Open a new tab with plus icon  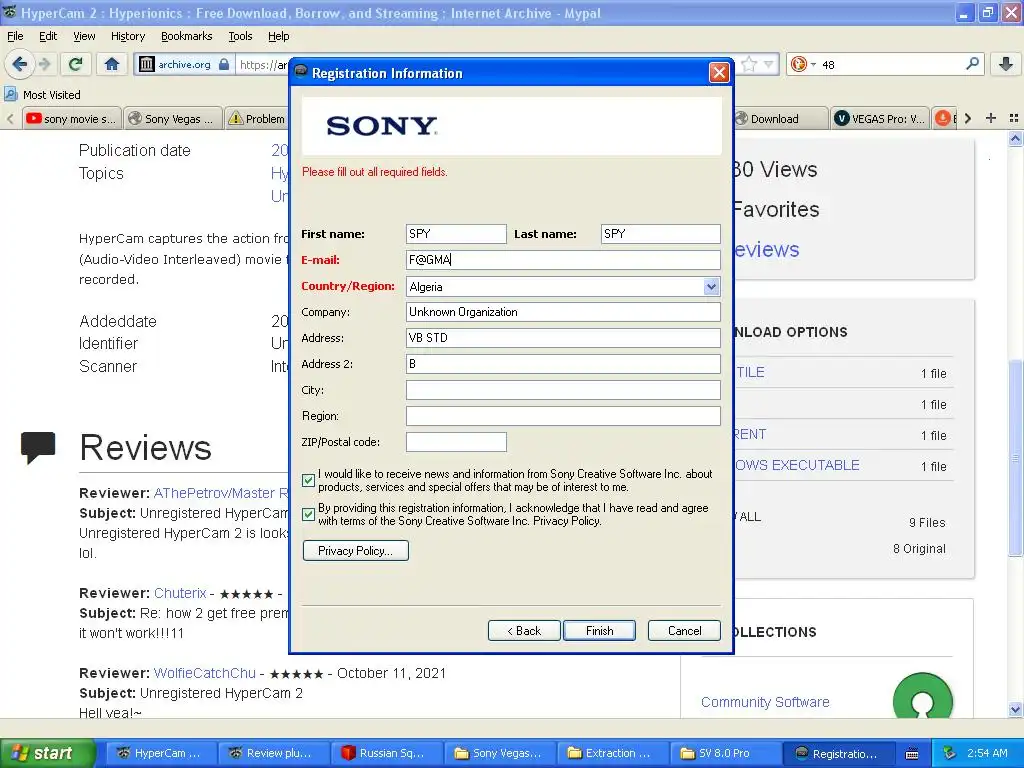tap(991, 118)
